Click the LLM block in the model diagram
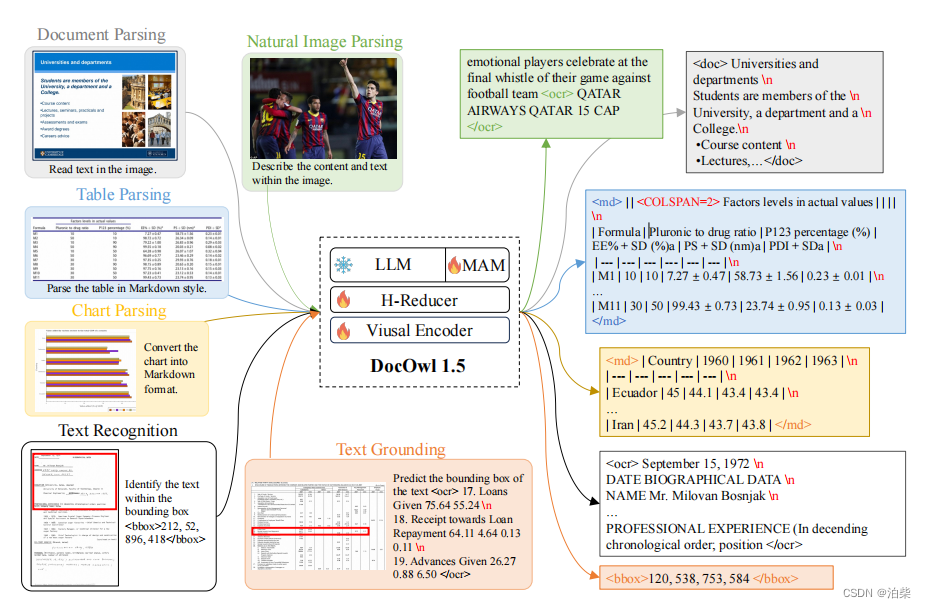The image size is (926, 608). pos(394,263)
